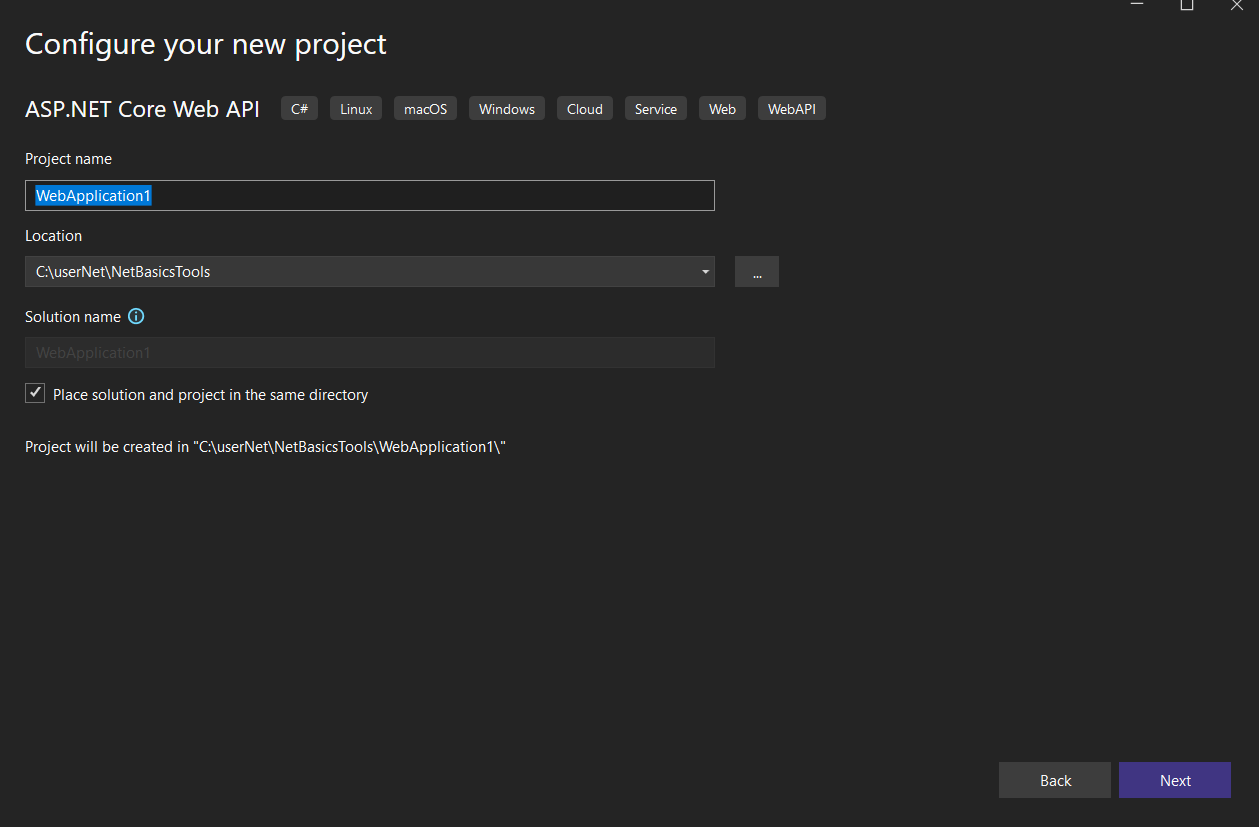Minimize the dialog window
The image size is (1259, 827).
1137,5
